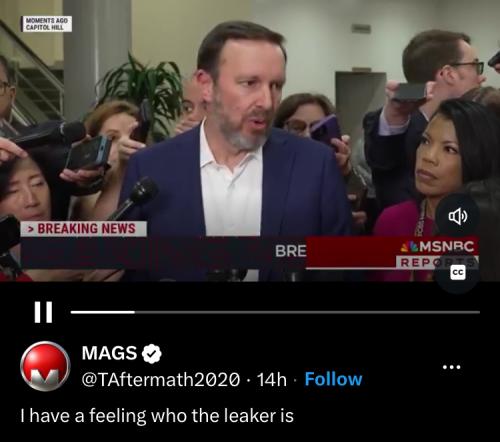Click the Moments Ago Capitol Hill label
The height and width of the screenshot is (442, 500).
(47, 24)
